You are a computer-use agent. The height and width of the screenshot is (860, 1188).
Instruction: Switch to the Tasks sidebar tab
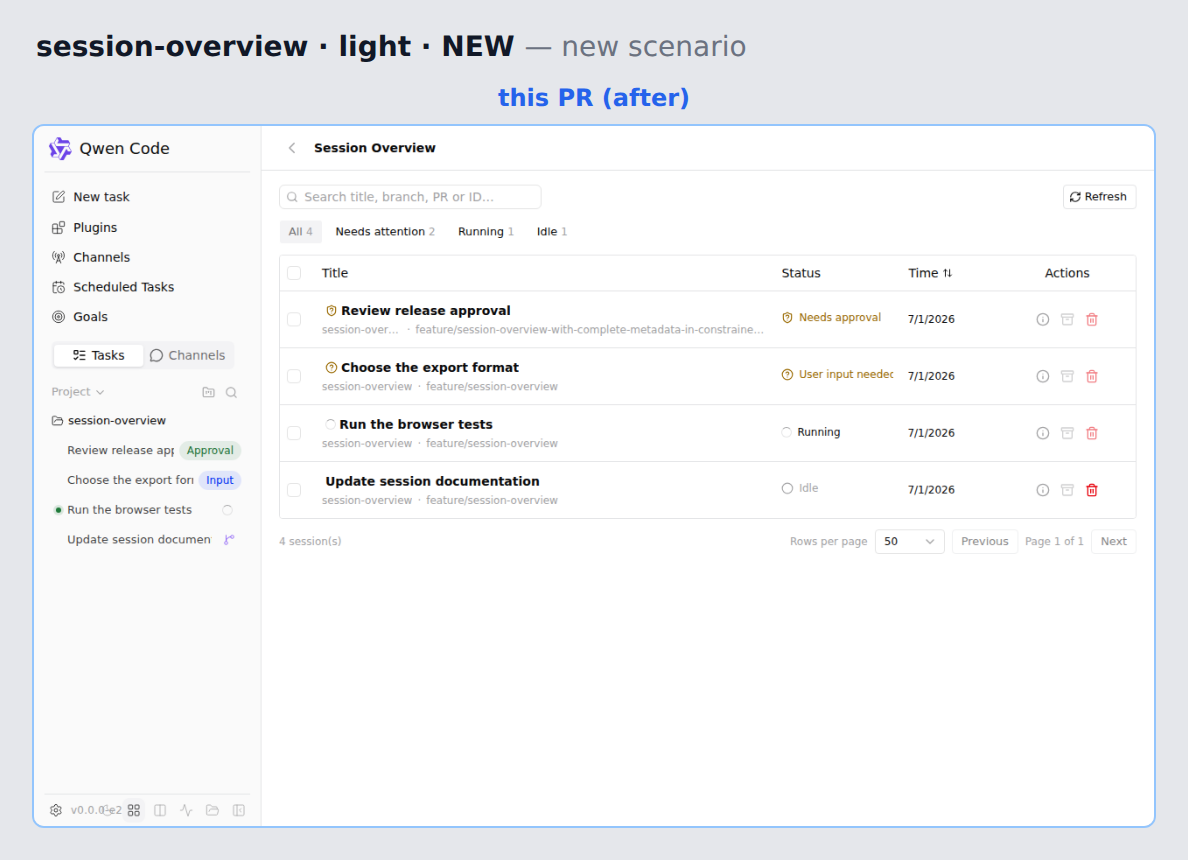tap(98, 355)
